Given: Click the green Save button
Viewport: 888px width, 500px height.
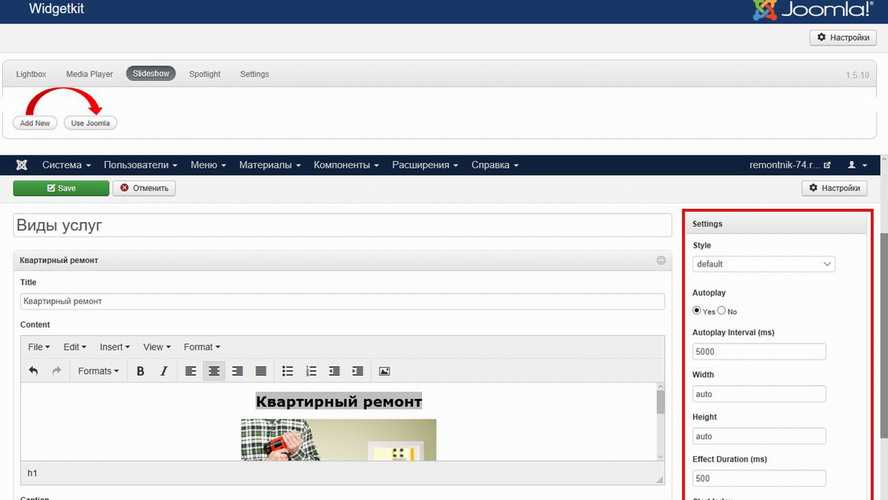Looking at the screenshot, I should pyautogui.click(x=61, y=188).
